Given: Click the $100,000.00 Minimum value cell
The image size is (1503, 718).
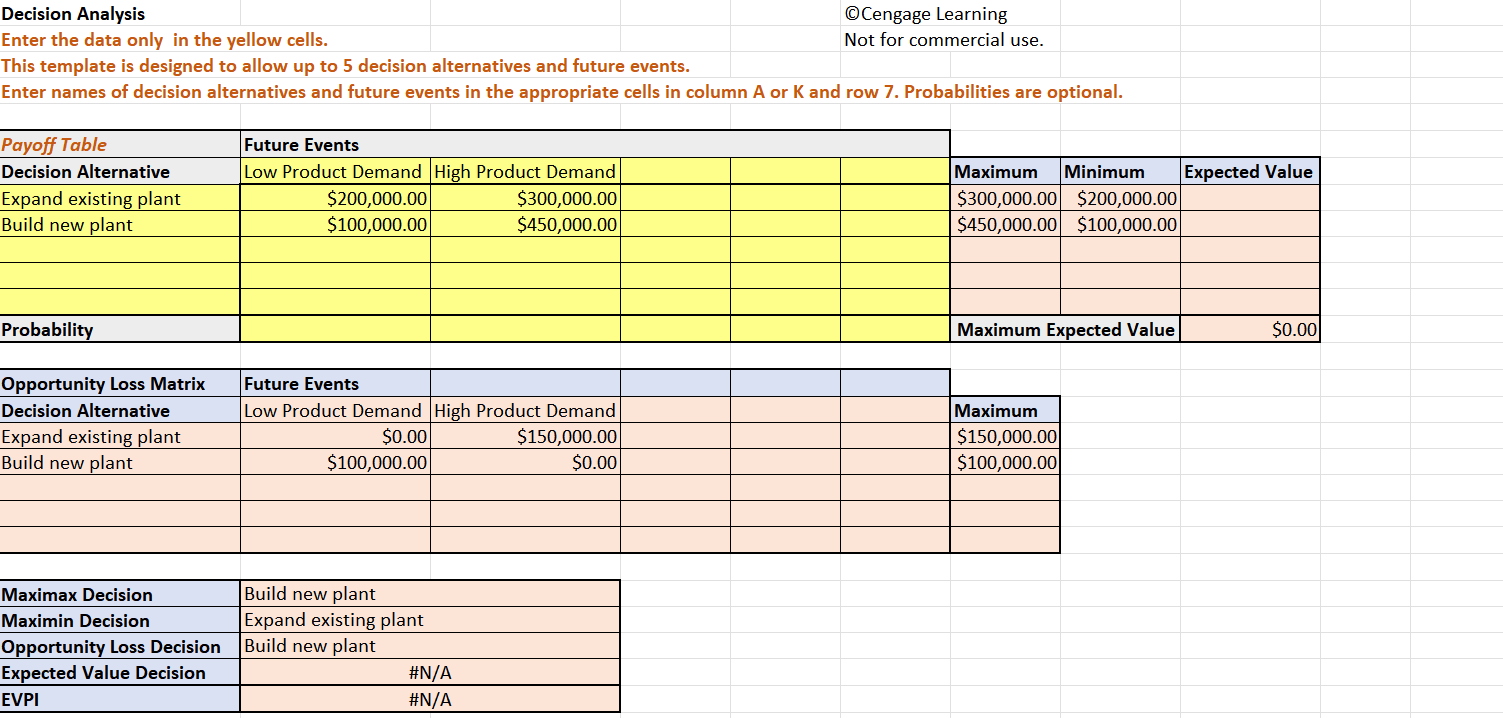Looking at the screenshot, I should click(1120, 224).
